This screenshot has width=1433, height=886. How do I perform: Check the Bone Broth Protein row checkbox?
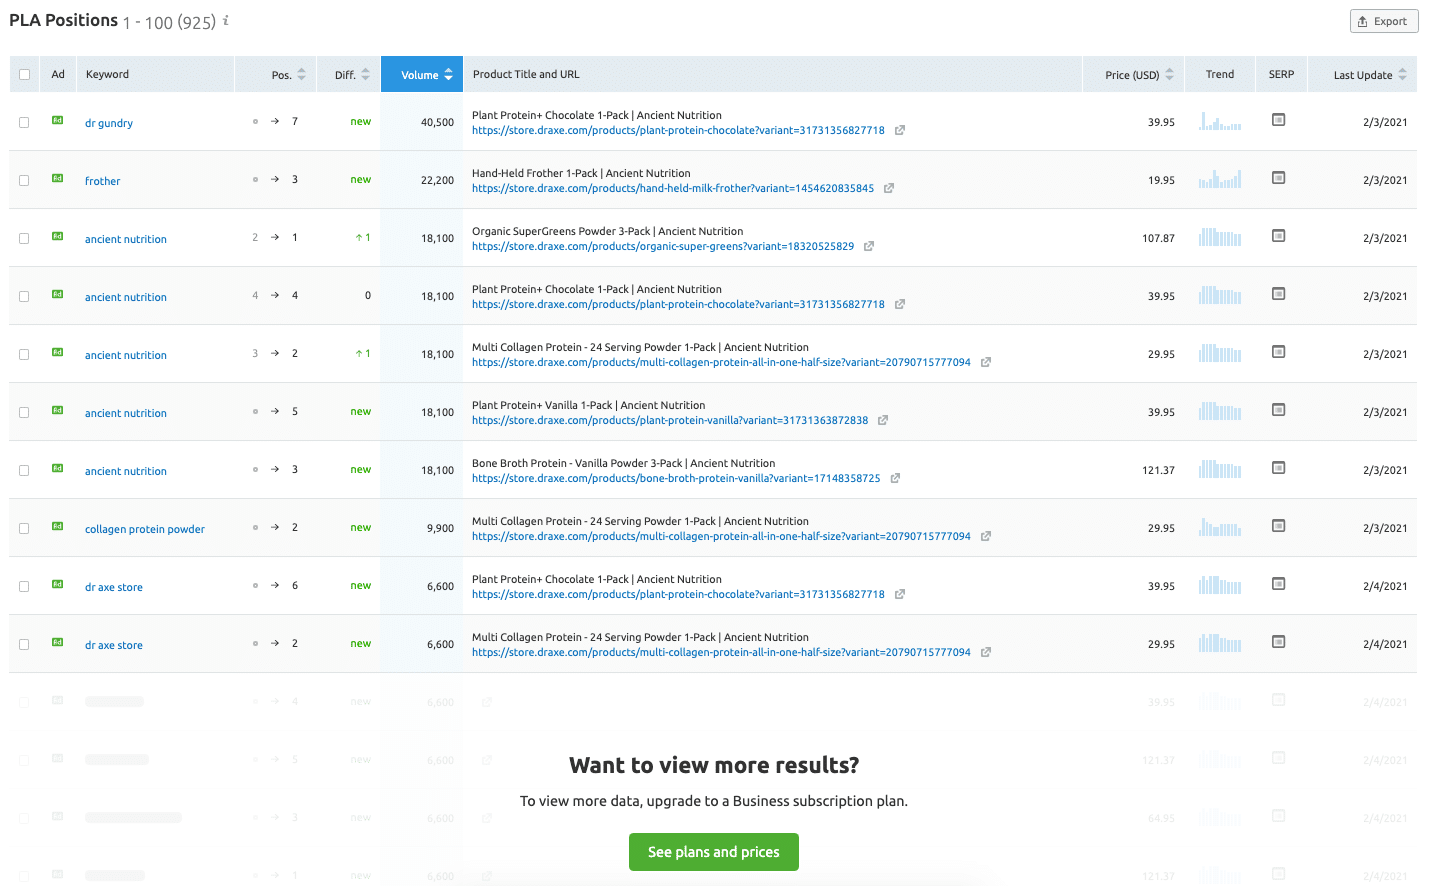pyautogui.click(x=24, y=470)
